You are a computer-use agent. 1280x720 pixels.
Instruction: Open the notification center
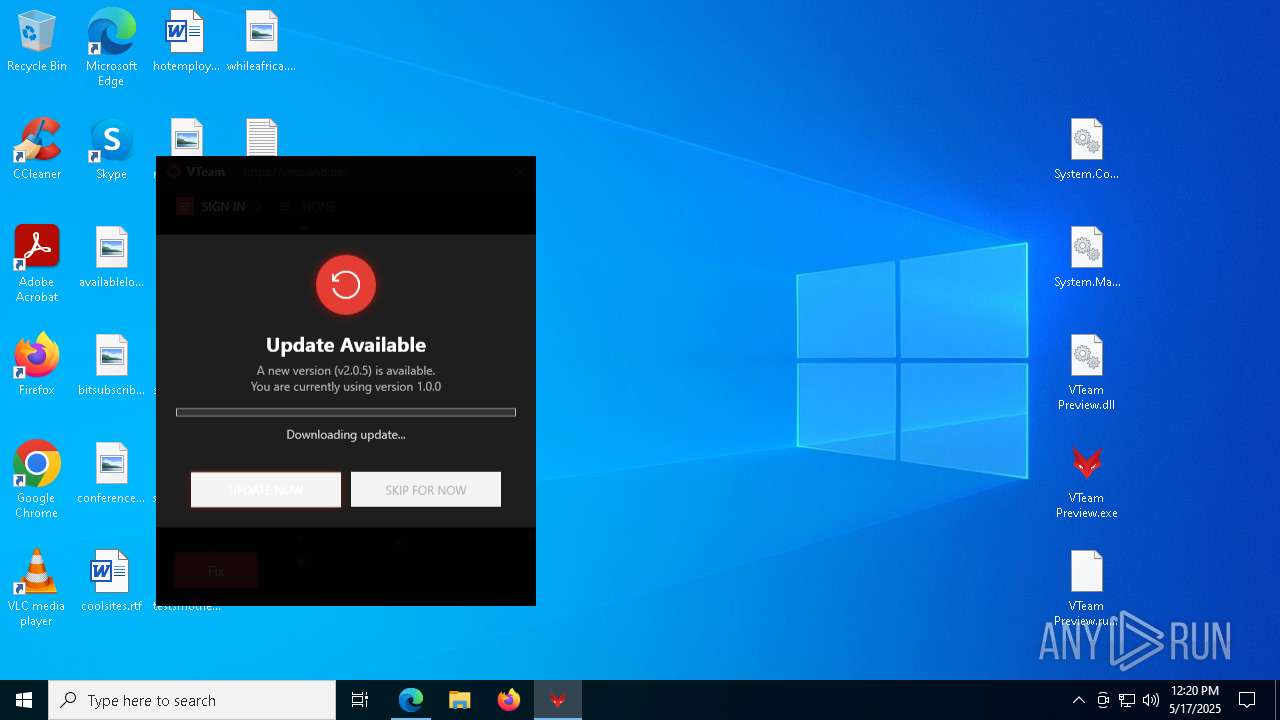pyautogui.click(x=1247, y=700)
